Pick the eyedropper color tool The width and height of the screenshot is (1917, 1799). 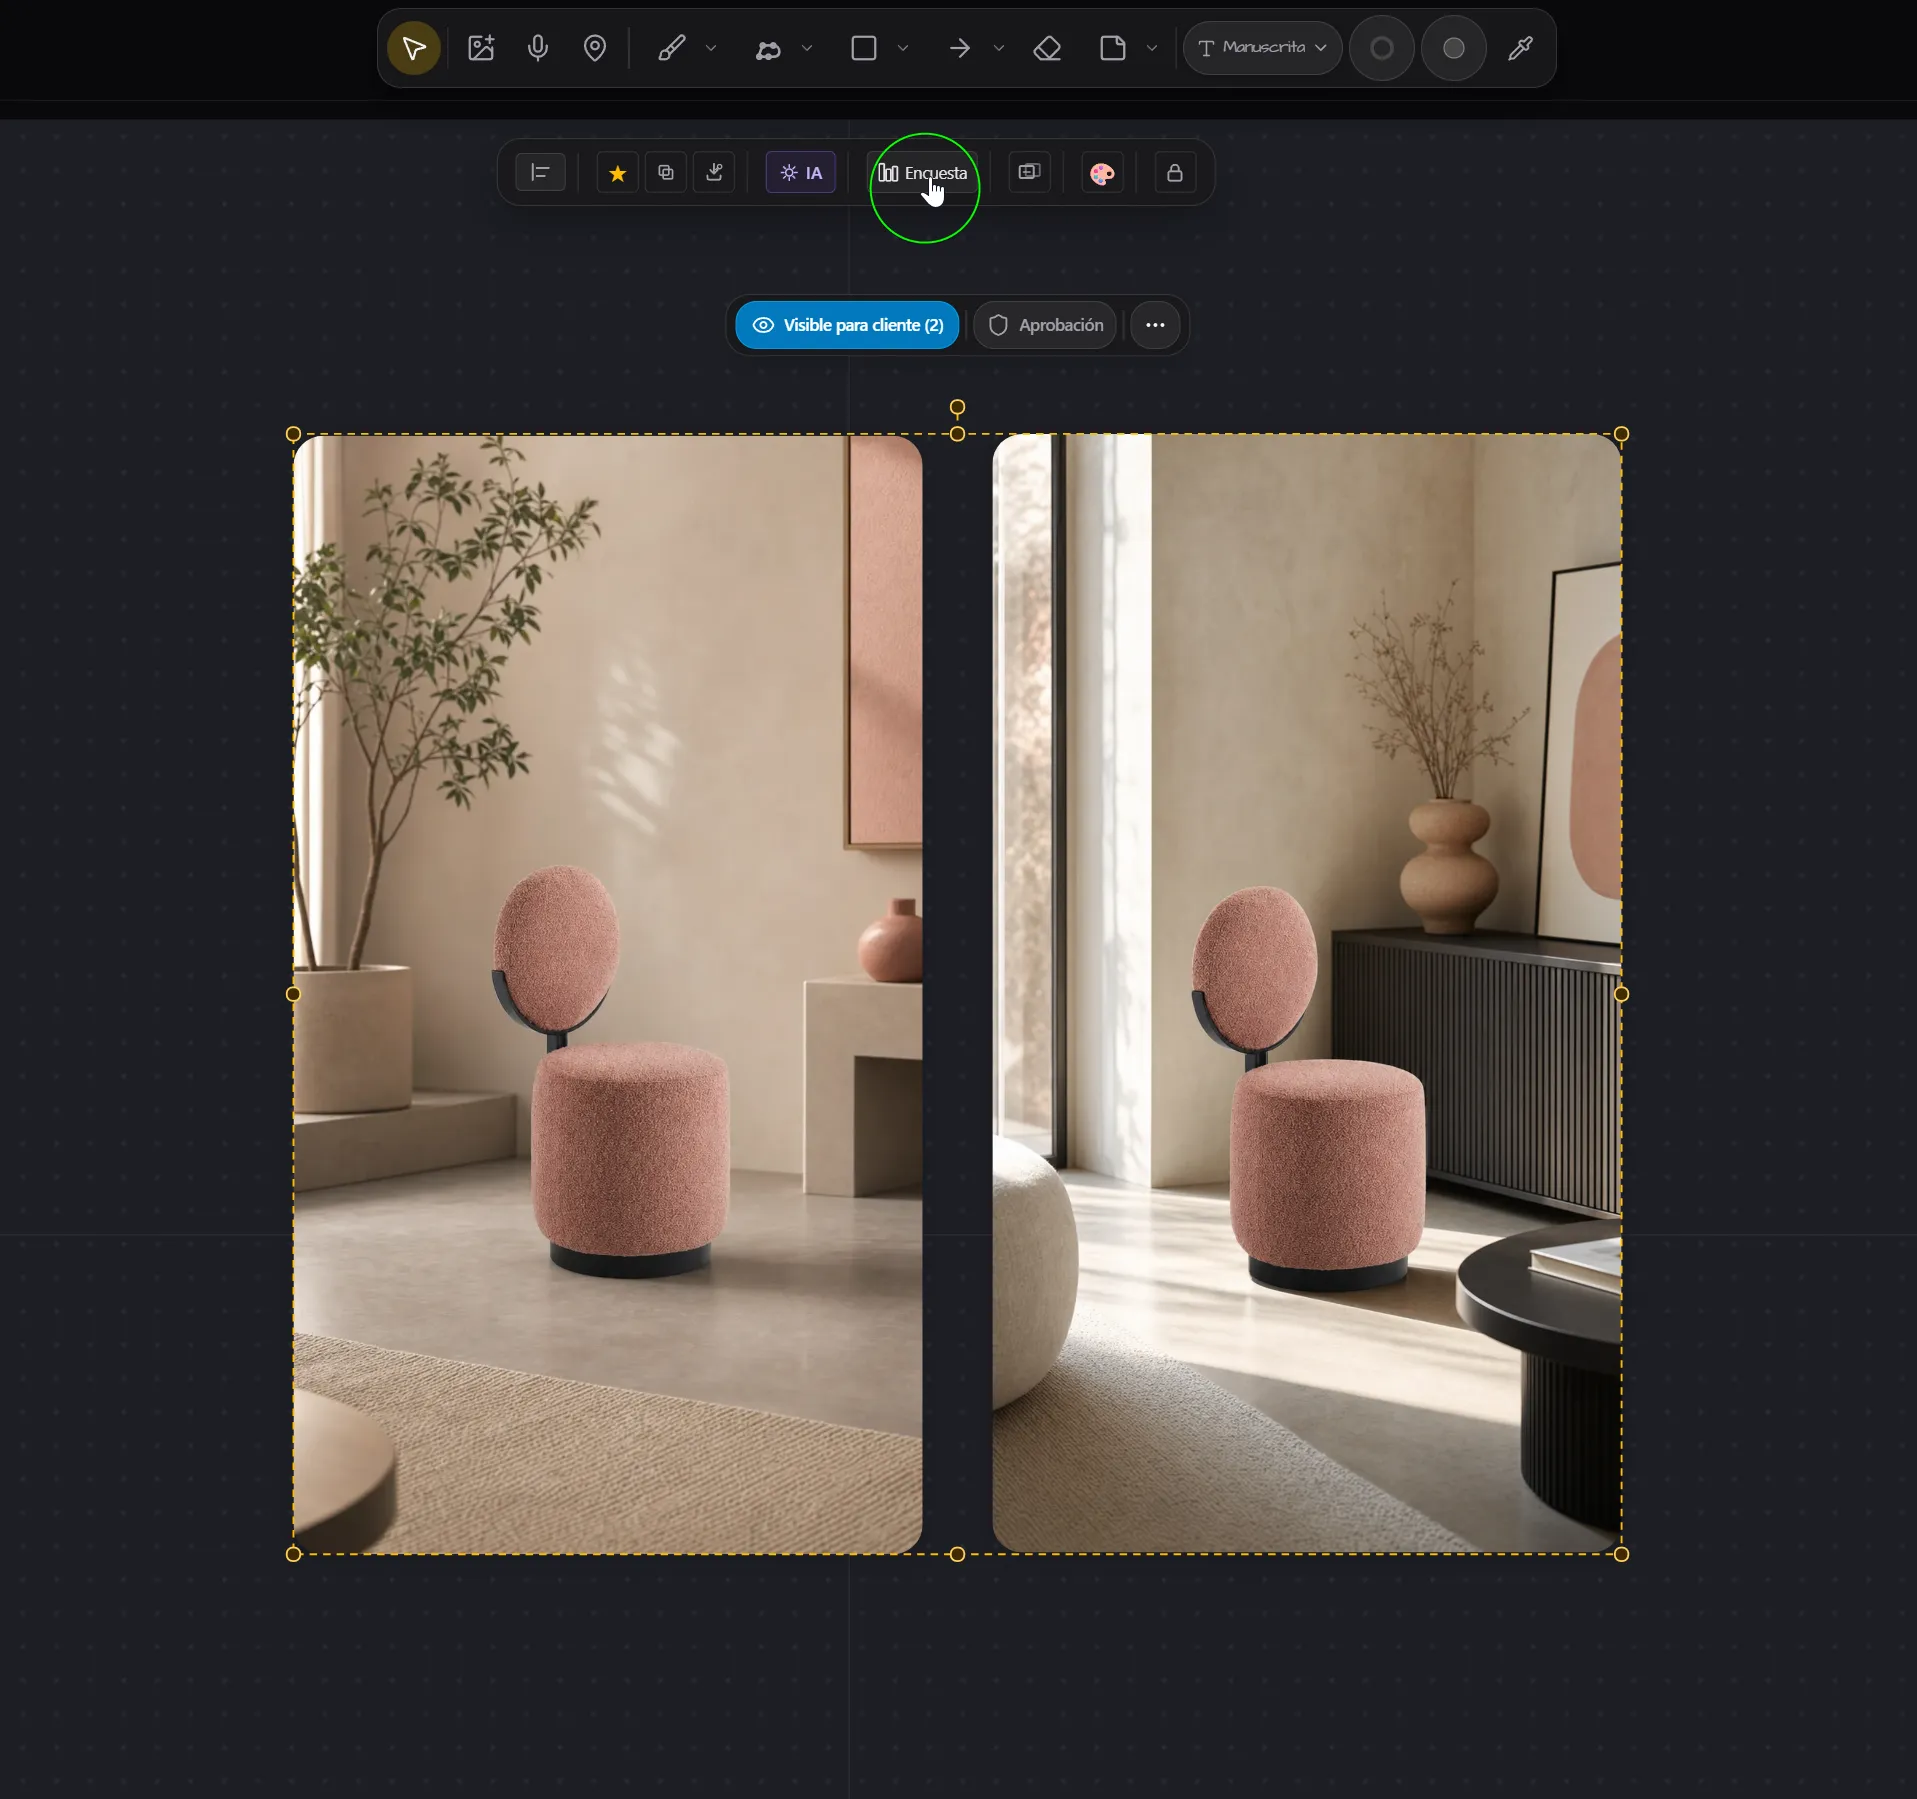point(1521,48)
